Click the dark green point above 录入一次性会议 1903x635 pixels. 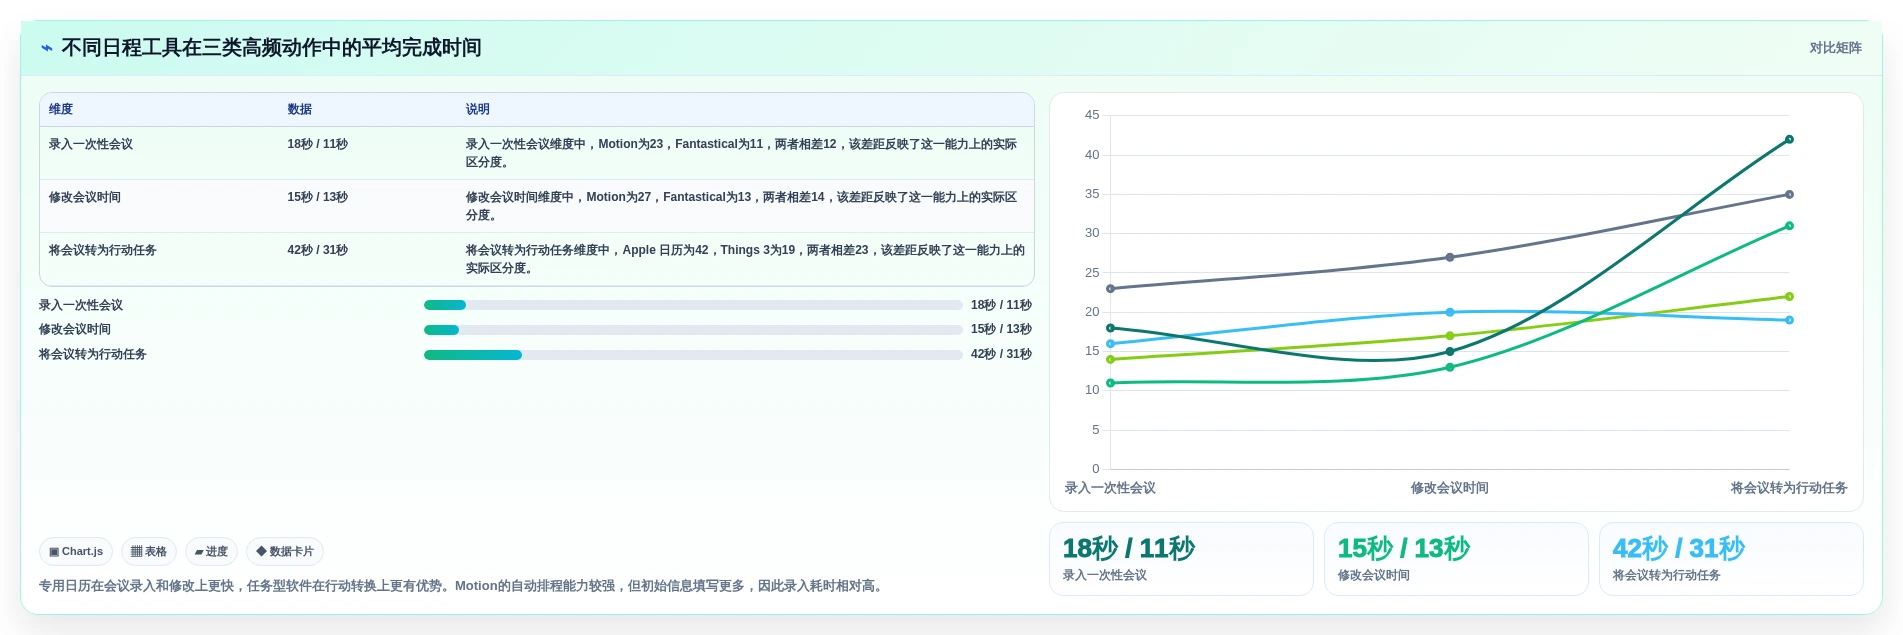point(1110,328)
